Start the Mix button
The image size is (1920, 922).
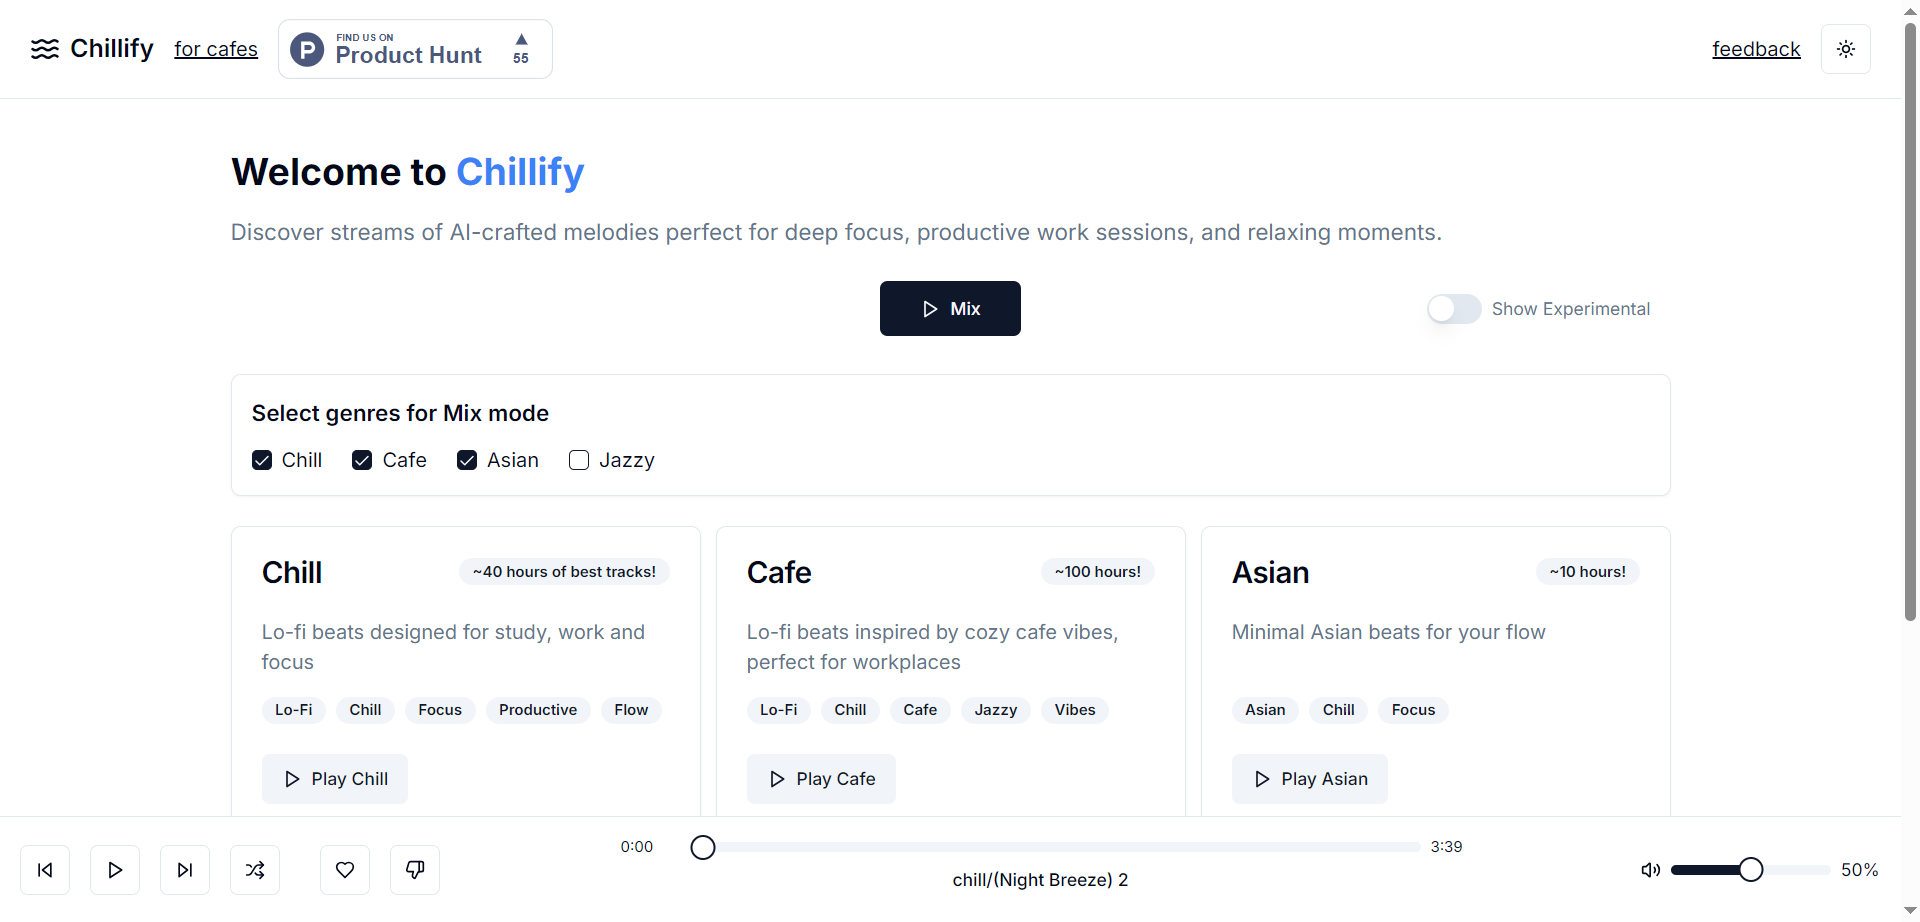coord(950,308)
